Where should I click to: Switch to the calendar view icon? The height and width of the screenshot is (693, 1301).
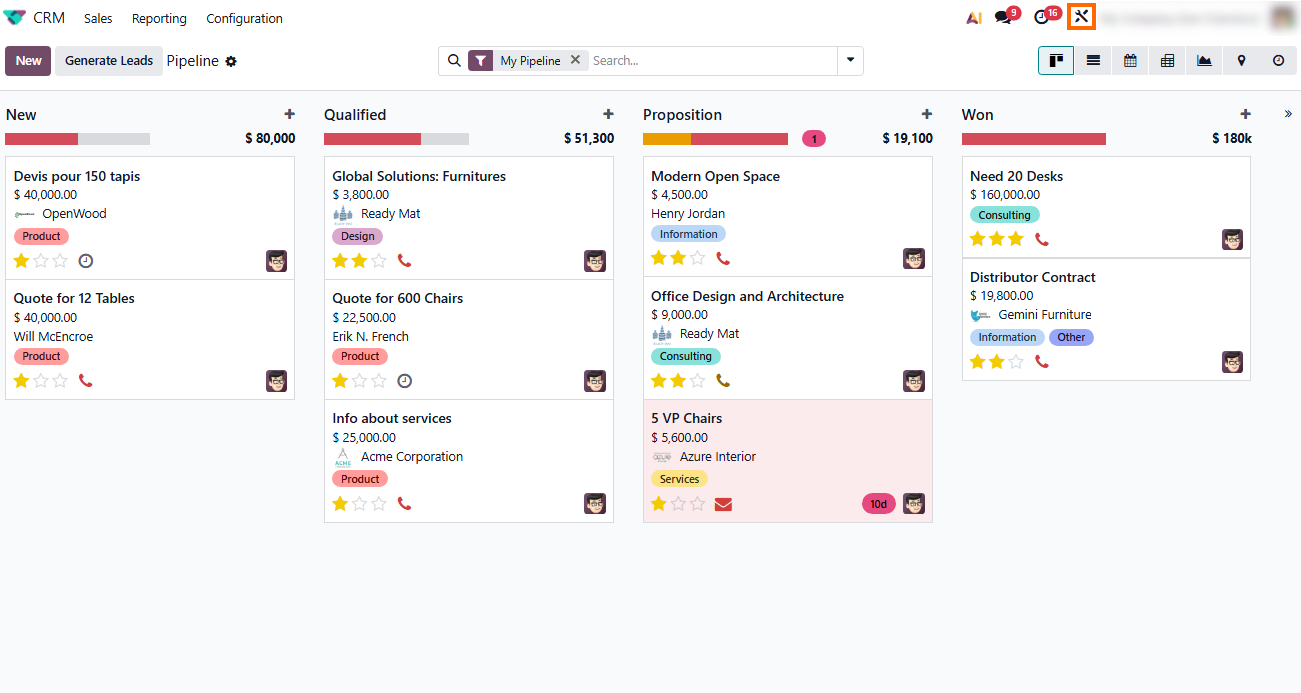tap(1130, 61)
